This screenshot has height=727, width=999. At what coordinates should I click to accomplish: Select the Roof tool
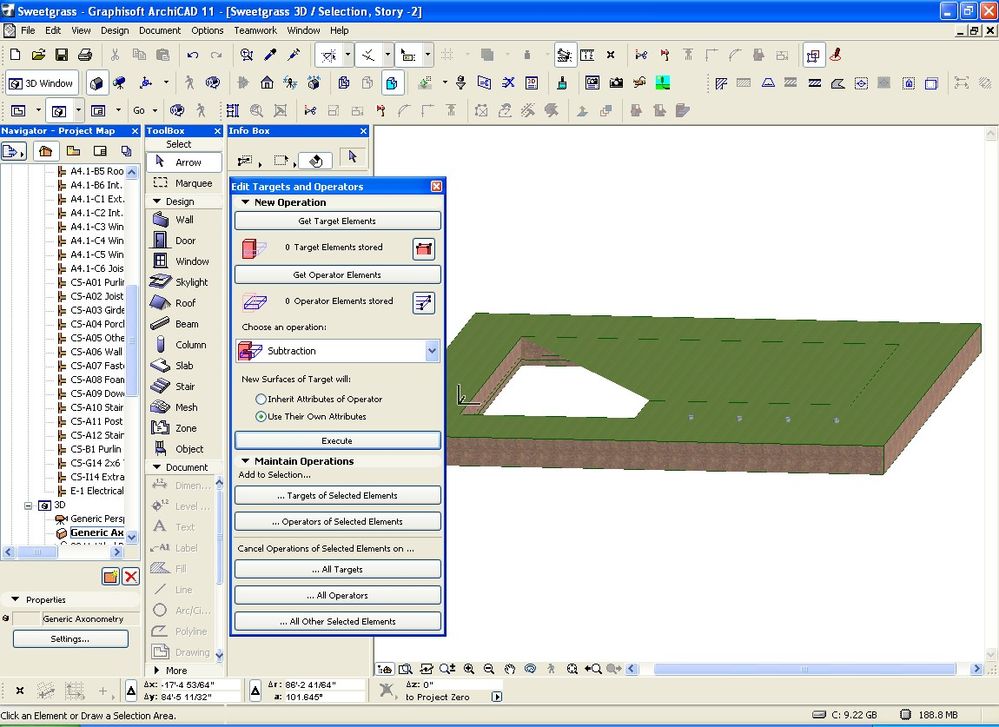pyautogui.click(x=184, y=303)
